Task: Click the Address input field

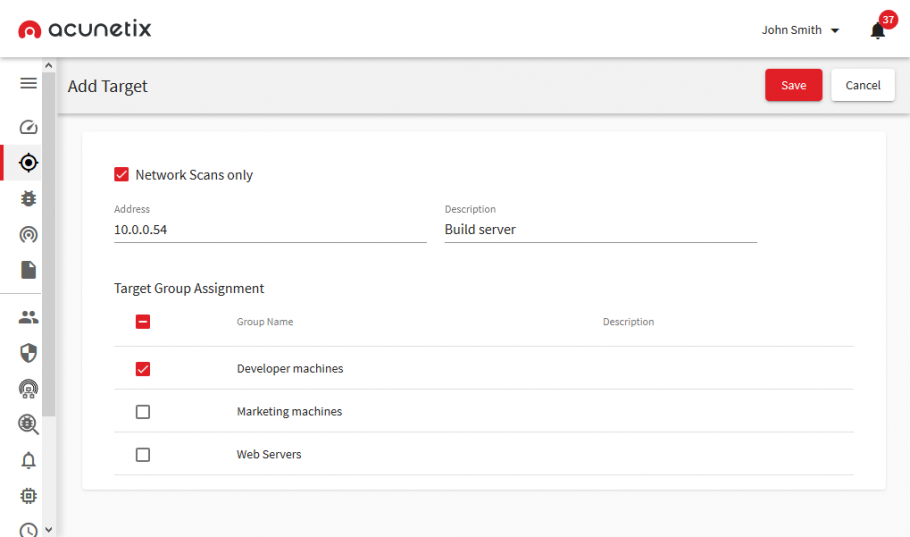Action: pyautogui.click(x=270, y=230)
